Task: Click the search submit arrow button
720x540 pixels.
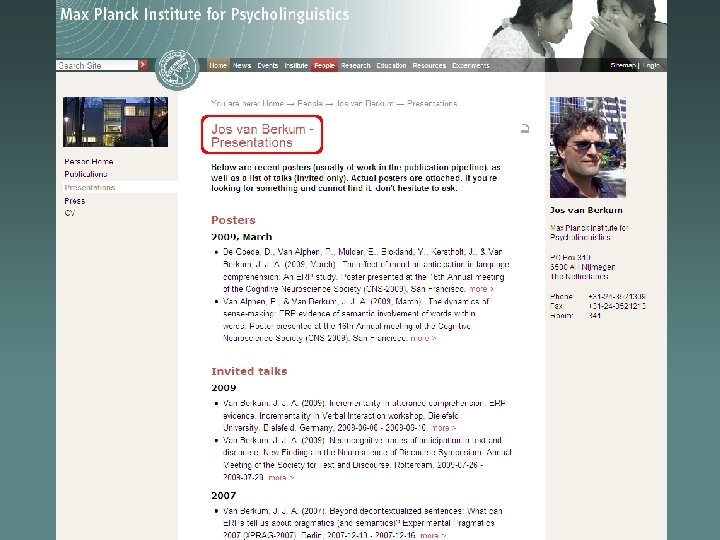Action: [x=143, y=65]
